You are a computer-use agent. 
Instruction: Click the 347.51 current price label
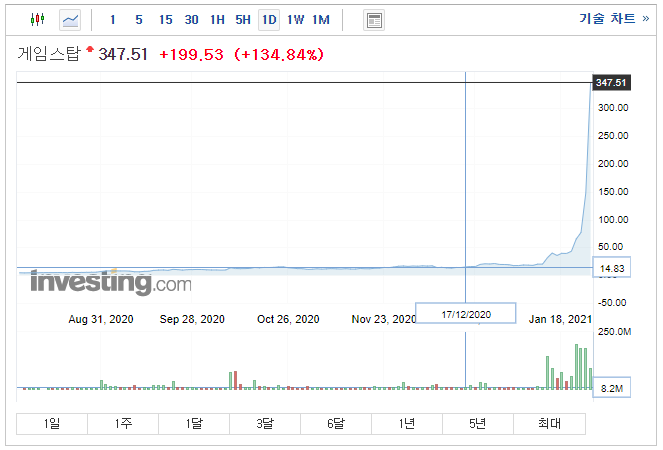(x=611, y=82)
